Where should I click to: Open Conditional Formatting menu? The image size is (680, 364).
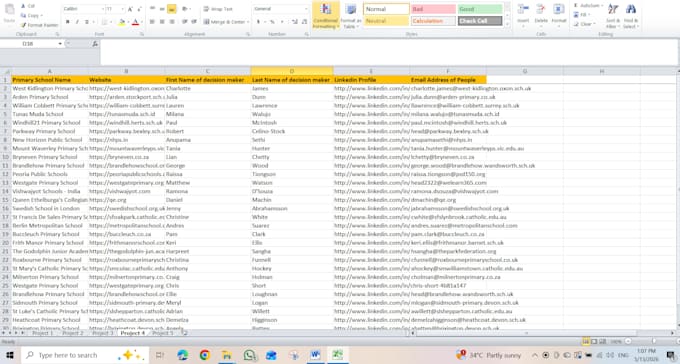click(x=325, y=16)
